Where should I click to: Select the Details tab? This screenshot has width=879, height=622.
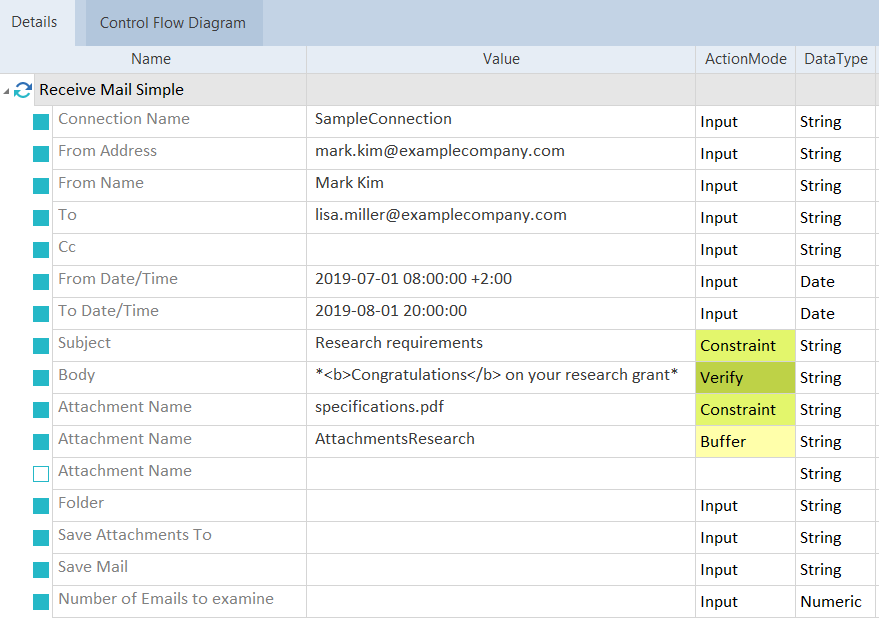[x=34, y=22]
